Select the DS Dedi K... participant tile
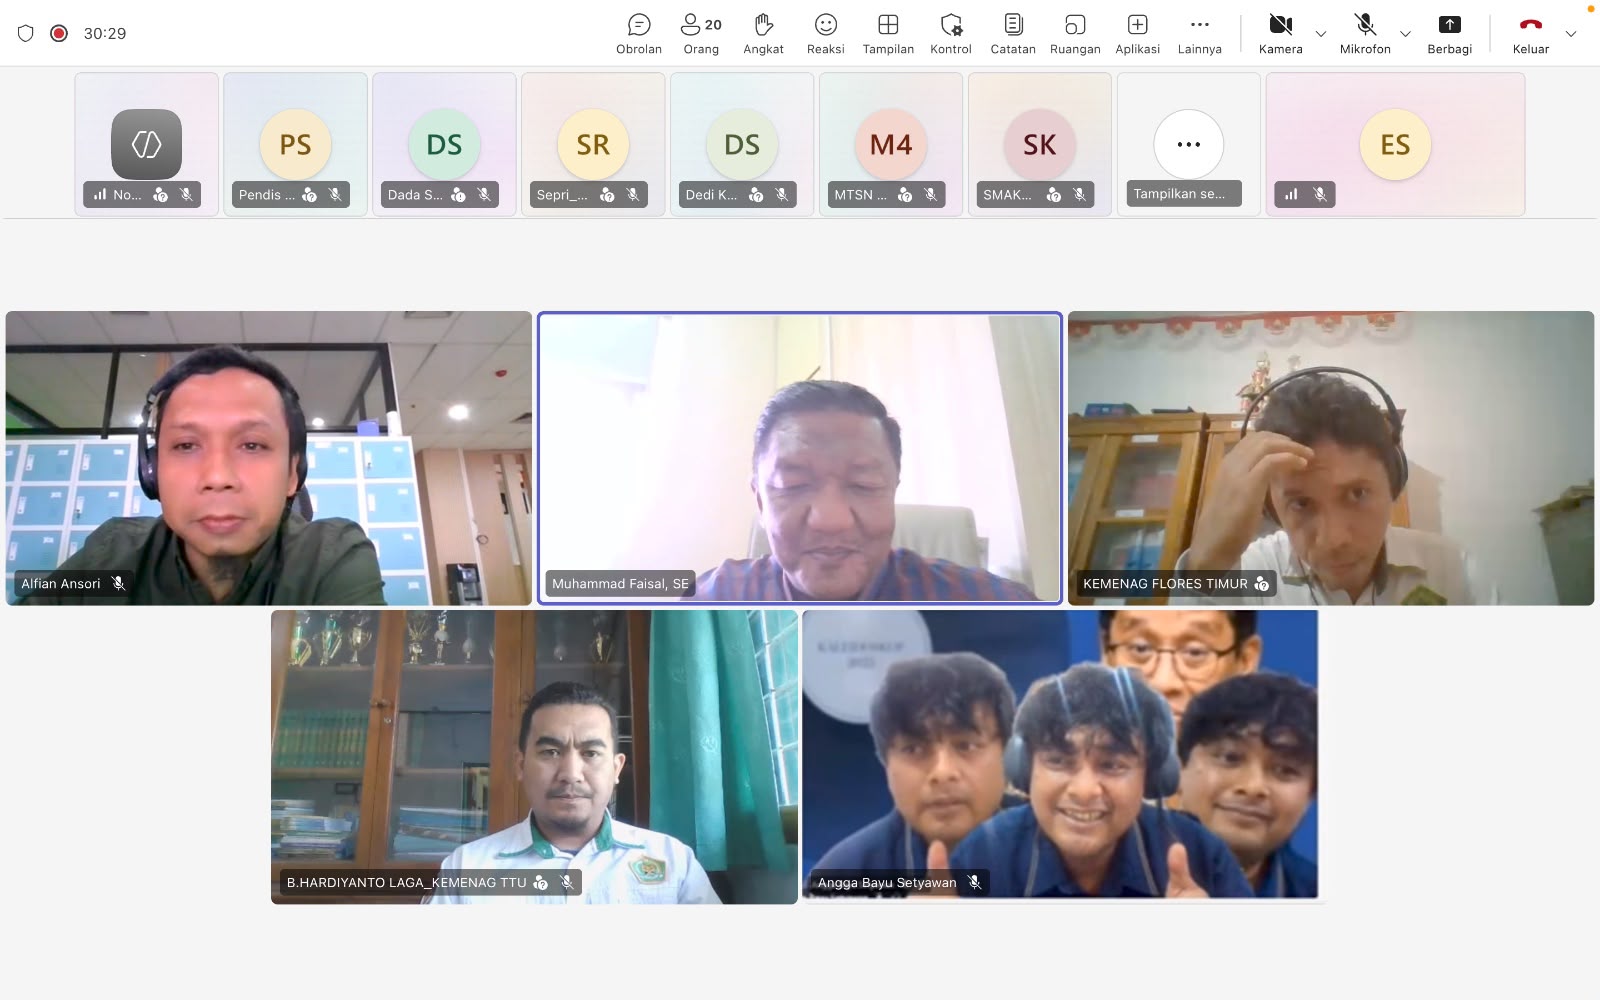This screenshot has width=1600, height=1000. [x=742, y=144]
